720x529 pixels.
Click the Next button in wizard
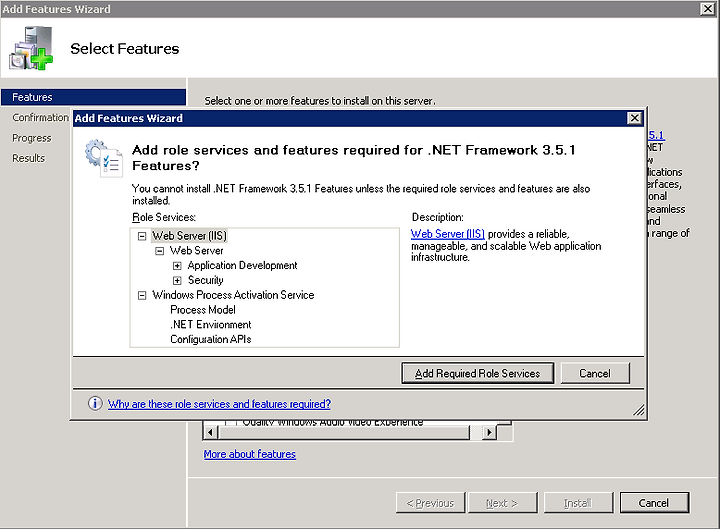click(502, 503)
